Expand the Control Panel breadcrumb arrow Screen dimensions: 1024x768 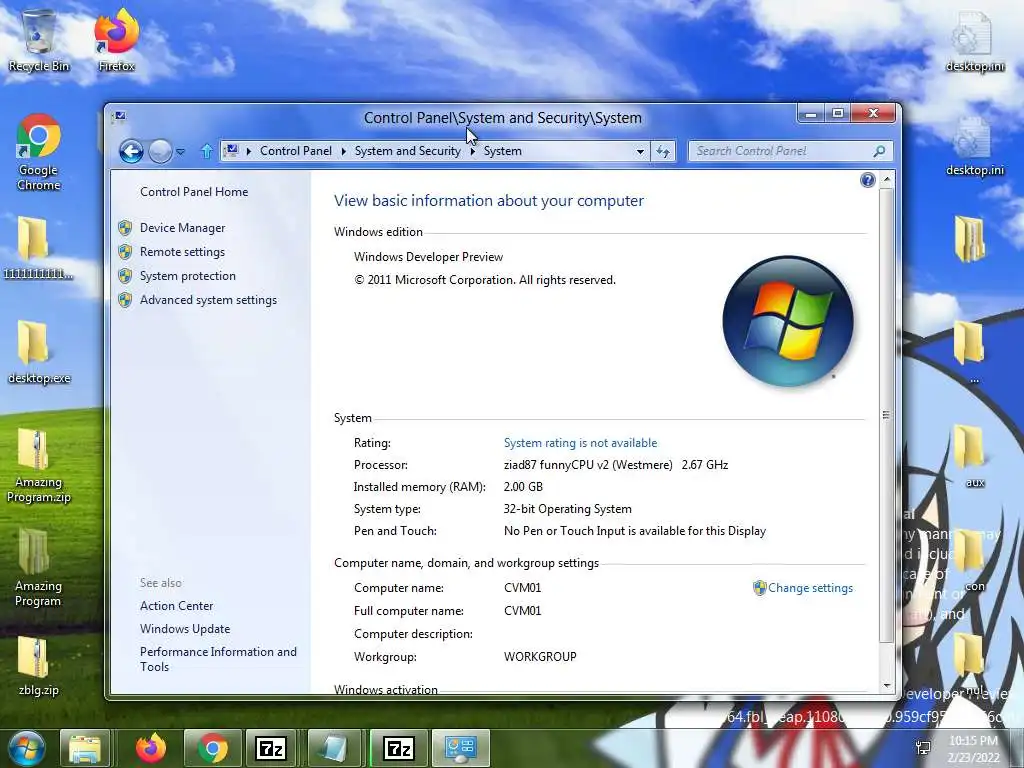(x=344, y=152)
